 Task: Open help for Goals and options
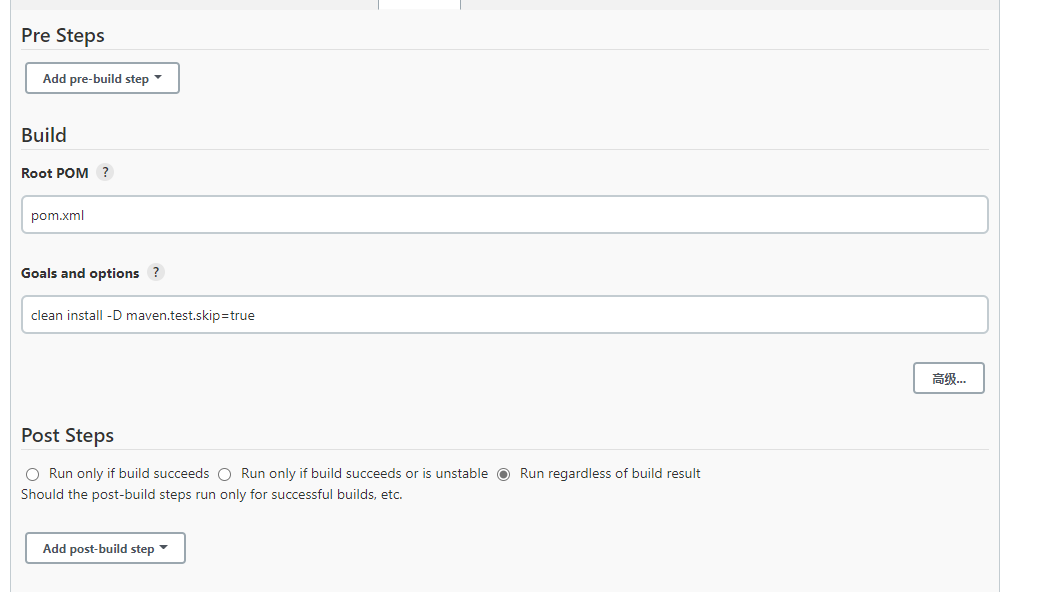(x=155, y=272)
